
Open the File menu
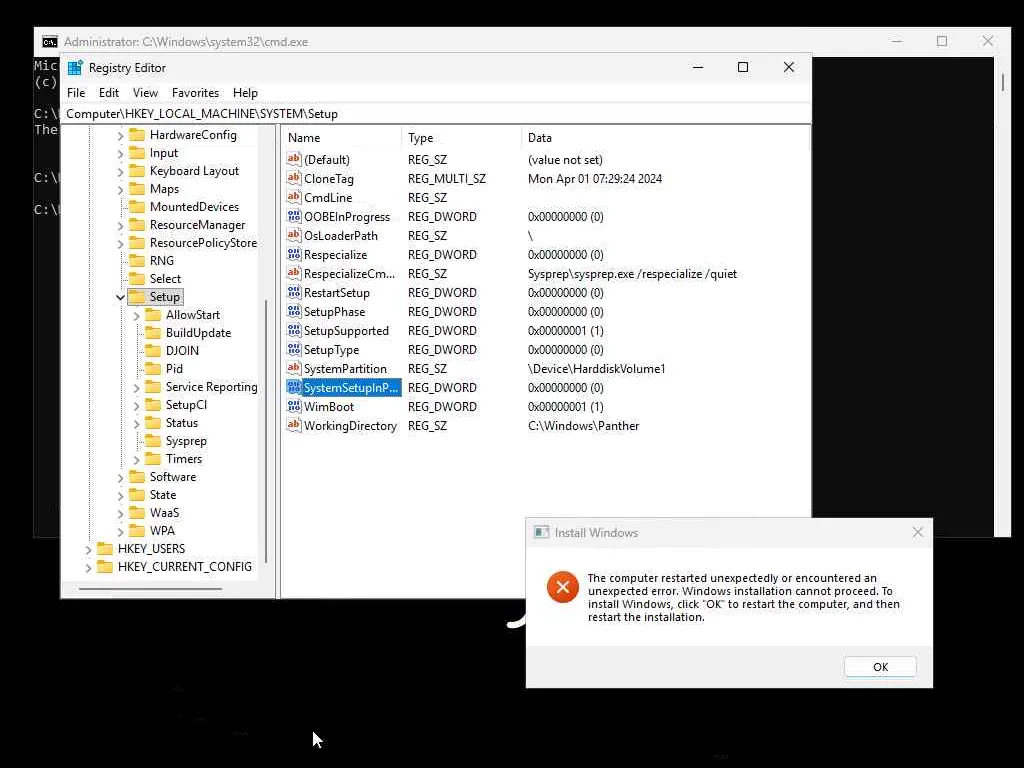tap(76, 93)
